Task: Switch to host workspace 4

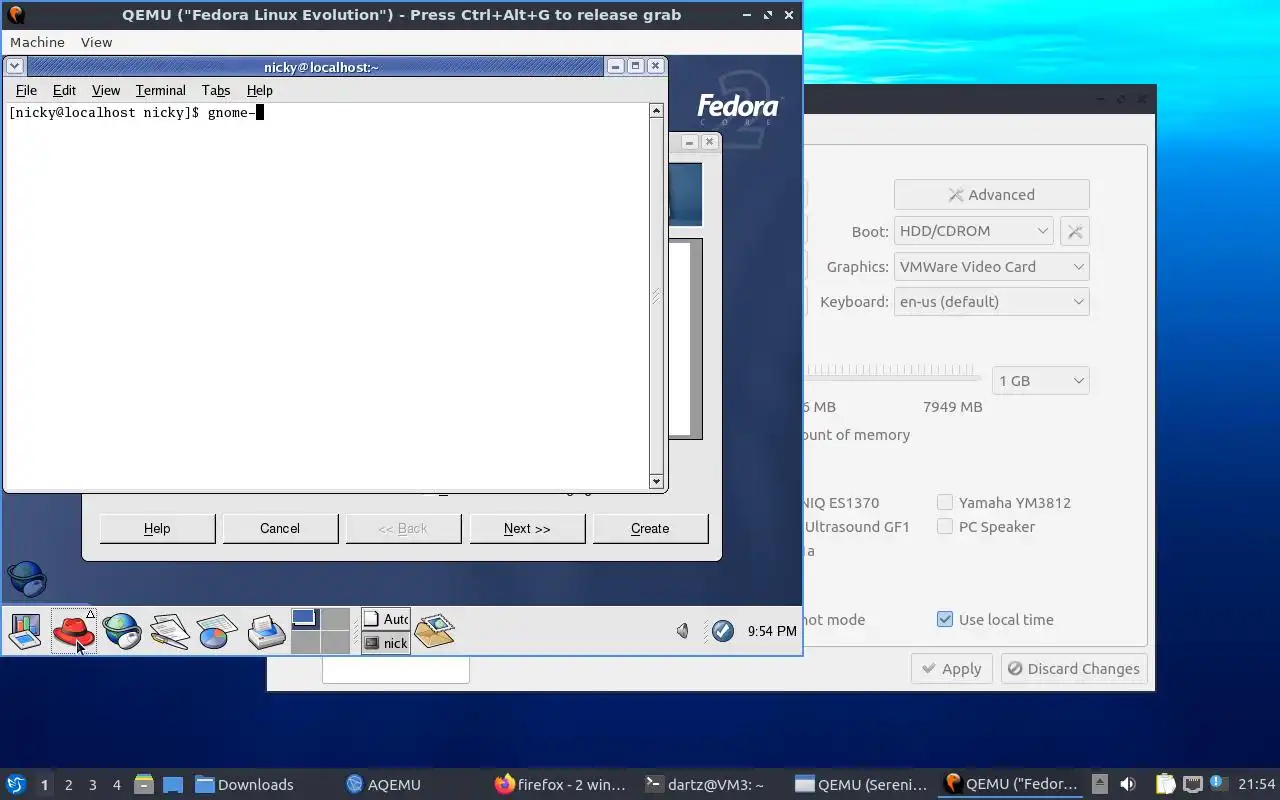Action: (117, 785)
